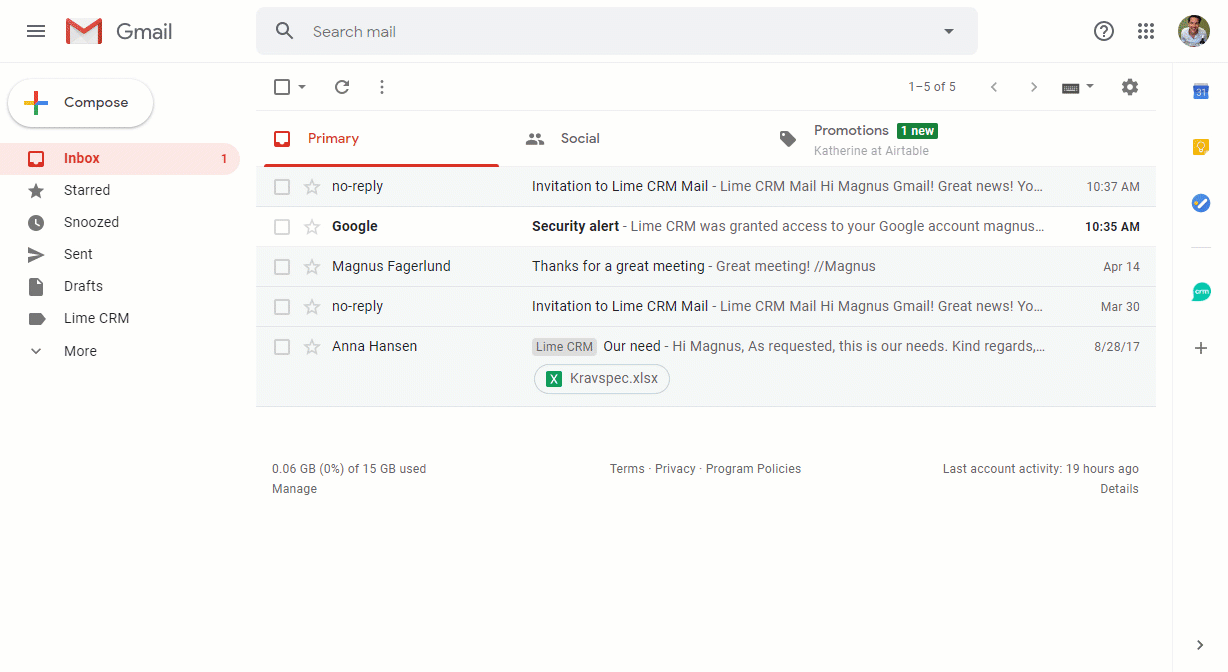Check the Google Security alert email
The image size is (1228, 672).
(282, 227)
